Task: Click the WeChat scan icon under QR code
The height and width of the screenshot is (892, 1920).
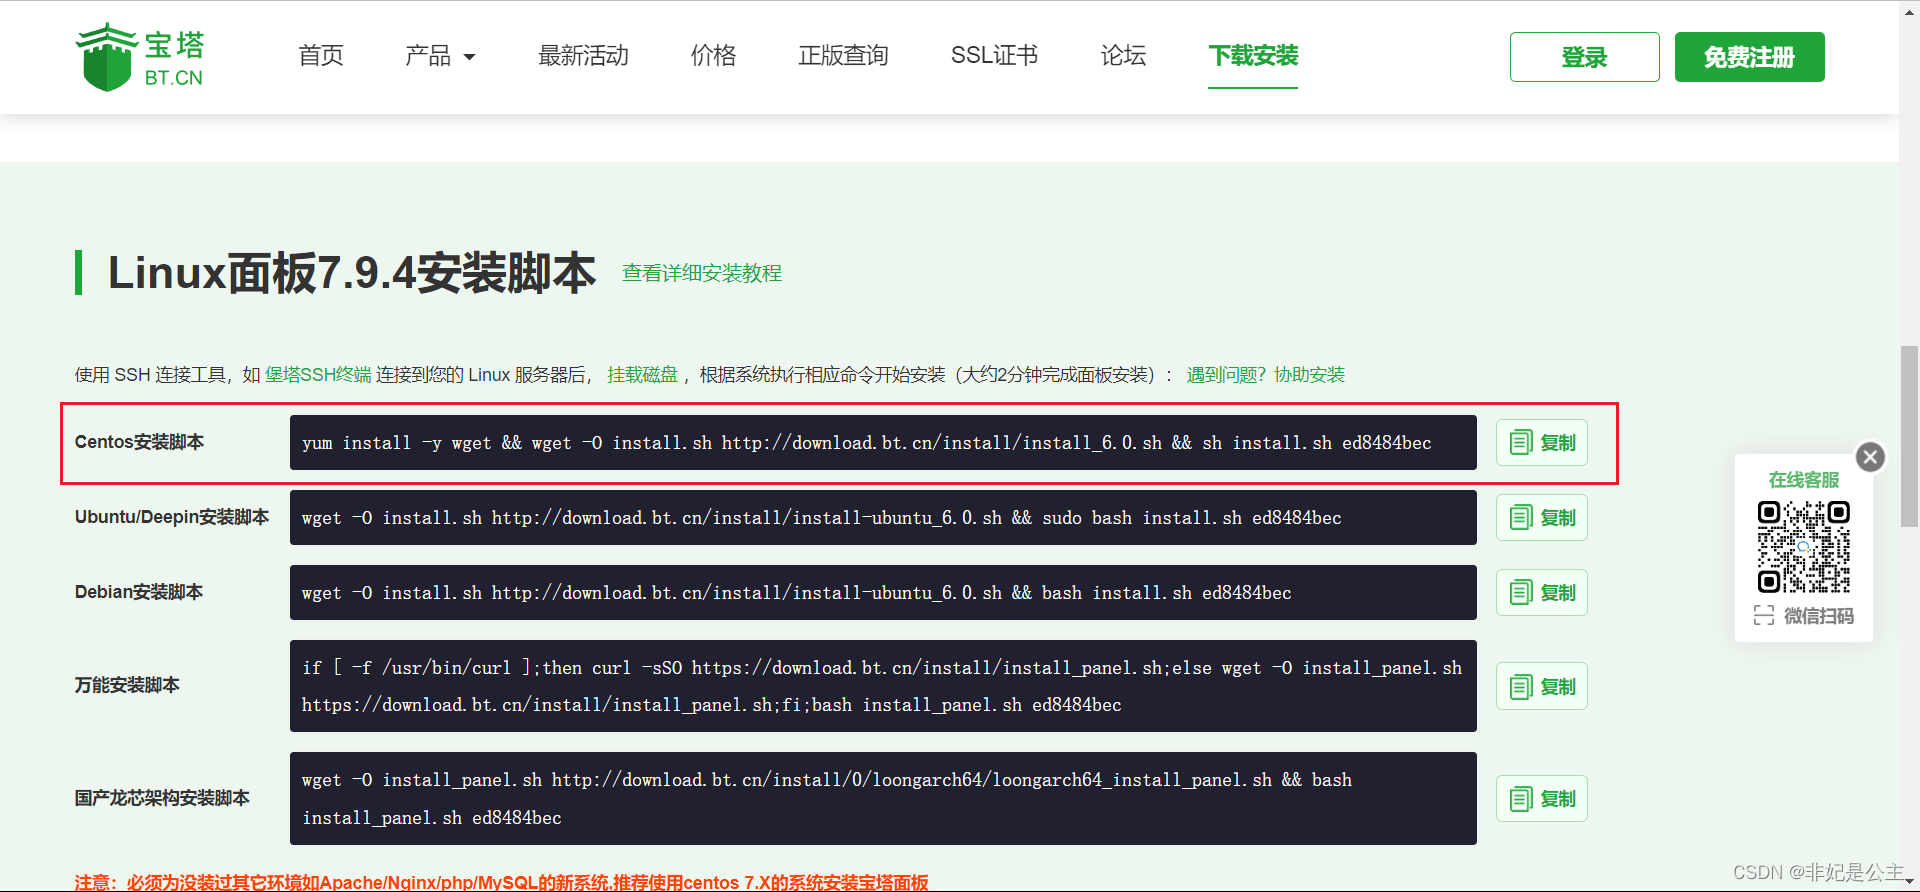Action: pos(1764,616)
